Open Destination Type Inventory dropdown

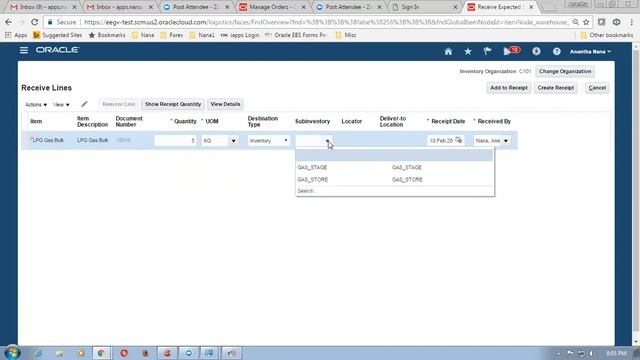click(x=269, y=140)
